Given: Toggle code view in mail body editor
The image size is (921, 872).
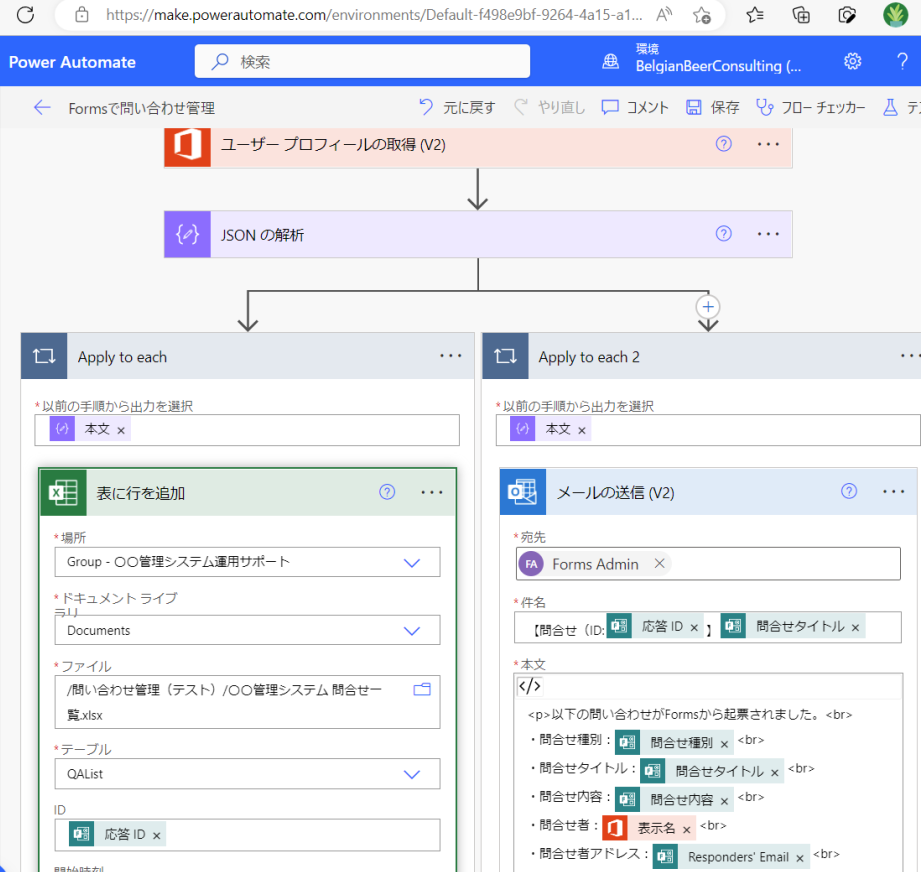Looking at the screenshot, I should click(529, 687).
